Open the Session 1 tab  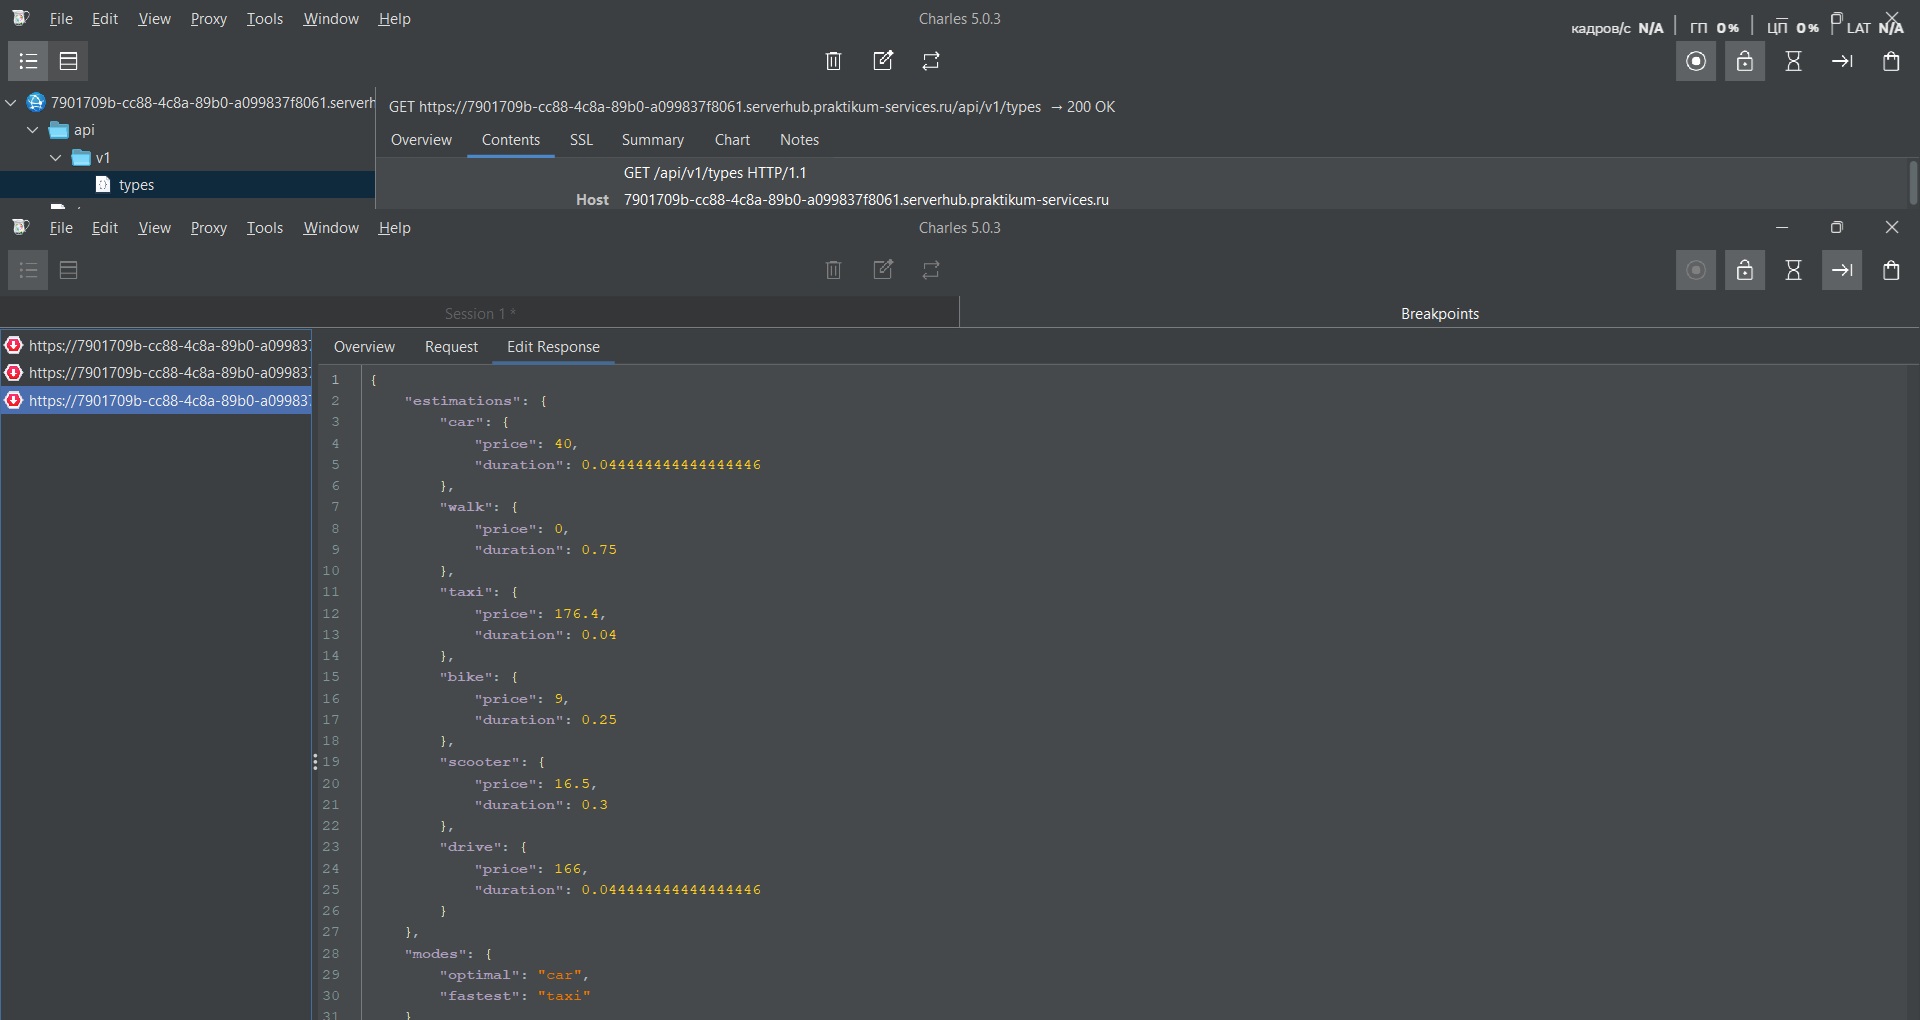[480, 314]
